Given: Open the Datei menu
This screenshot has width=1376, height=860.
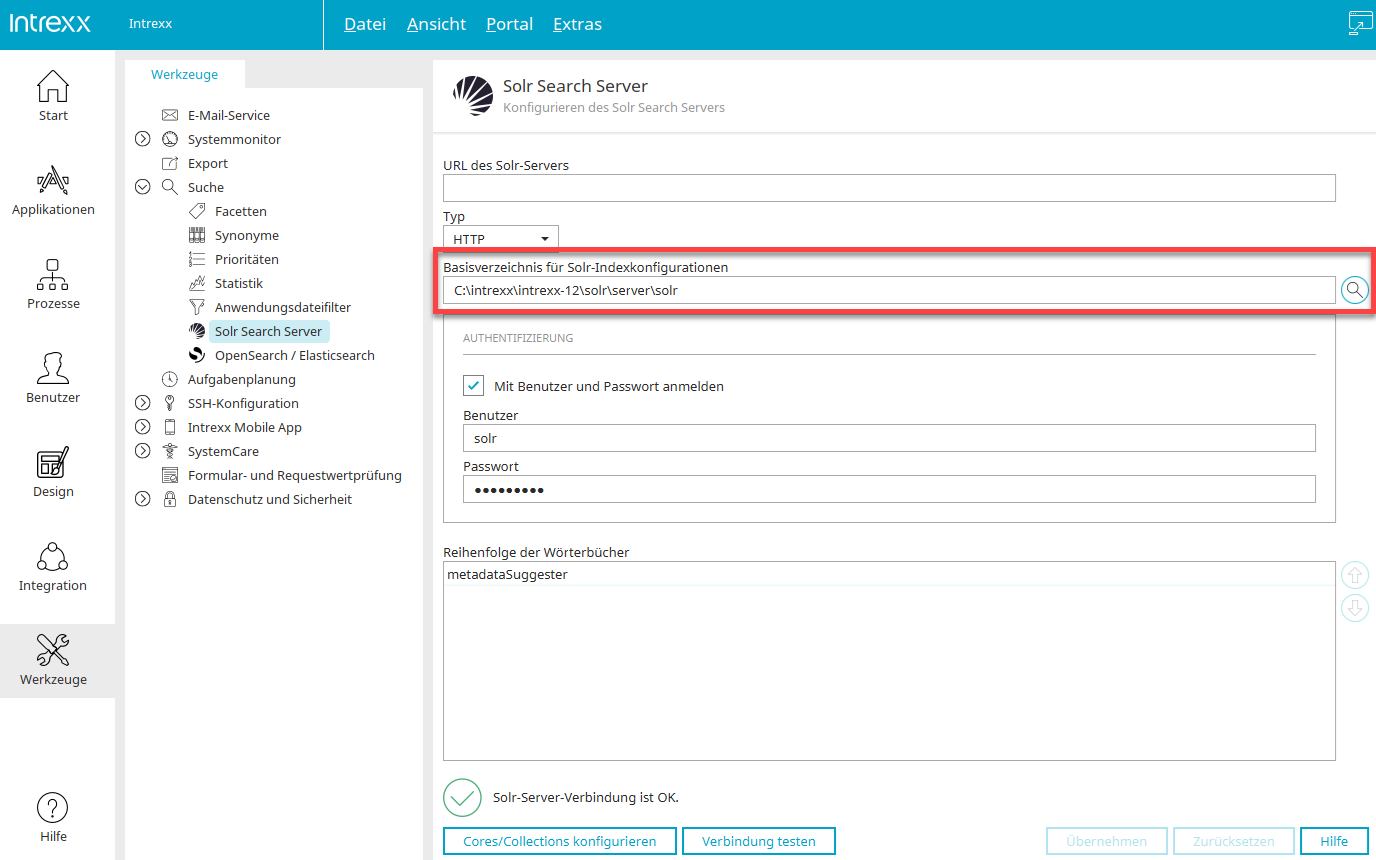Looking at the screenshot, I should pyautogui.click(x=364, y=24).
